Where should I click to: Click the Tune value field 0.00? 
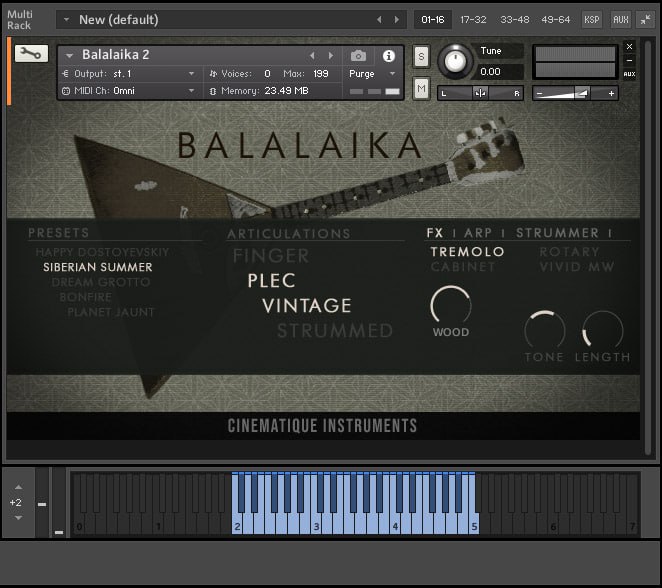[500, 72]
